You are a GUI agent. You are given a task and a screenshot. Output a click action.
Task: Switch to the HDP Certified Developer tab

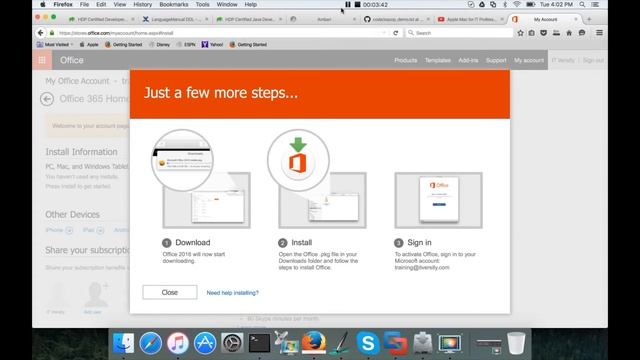(100, 19)
